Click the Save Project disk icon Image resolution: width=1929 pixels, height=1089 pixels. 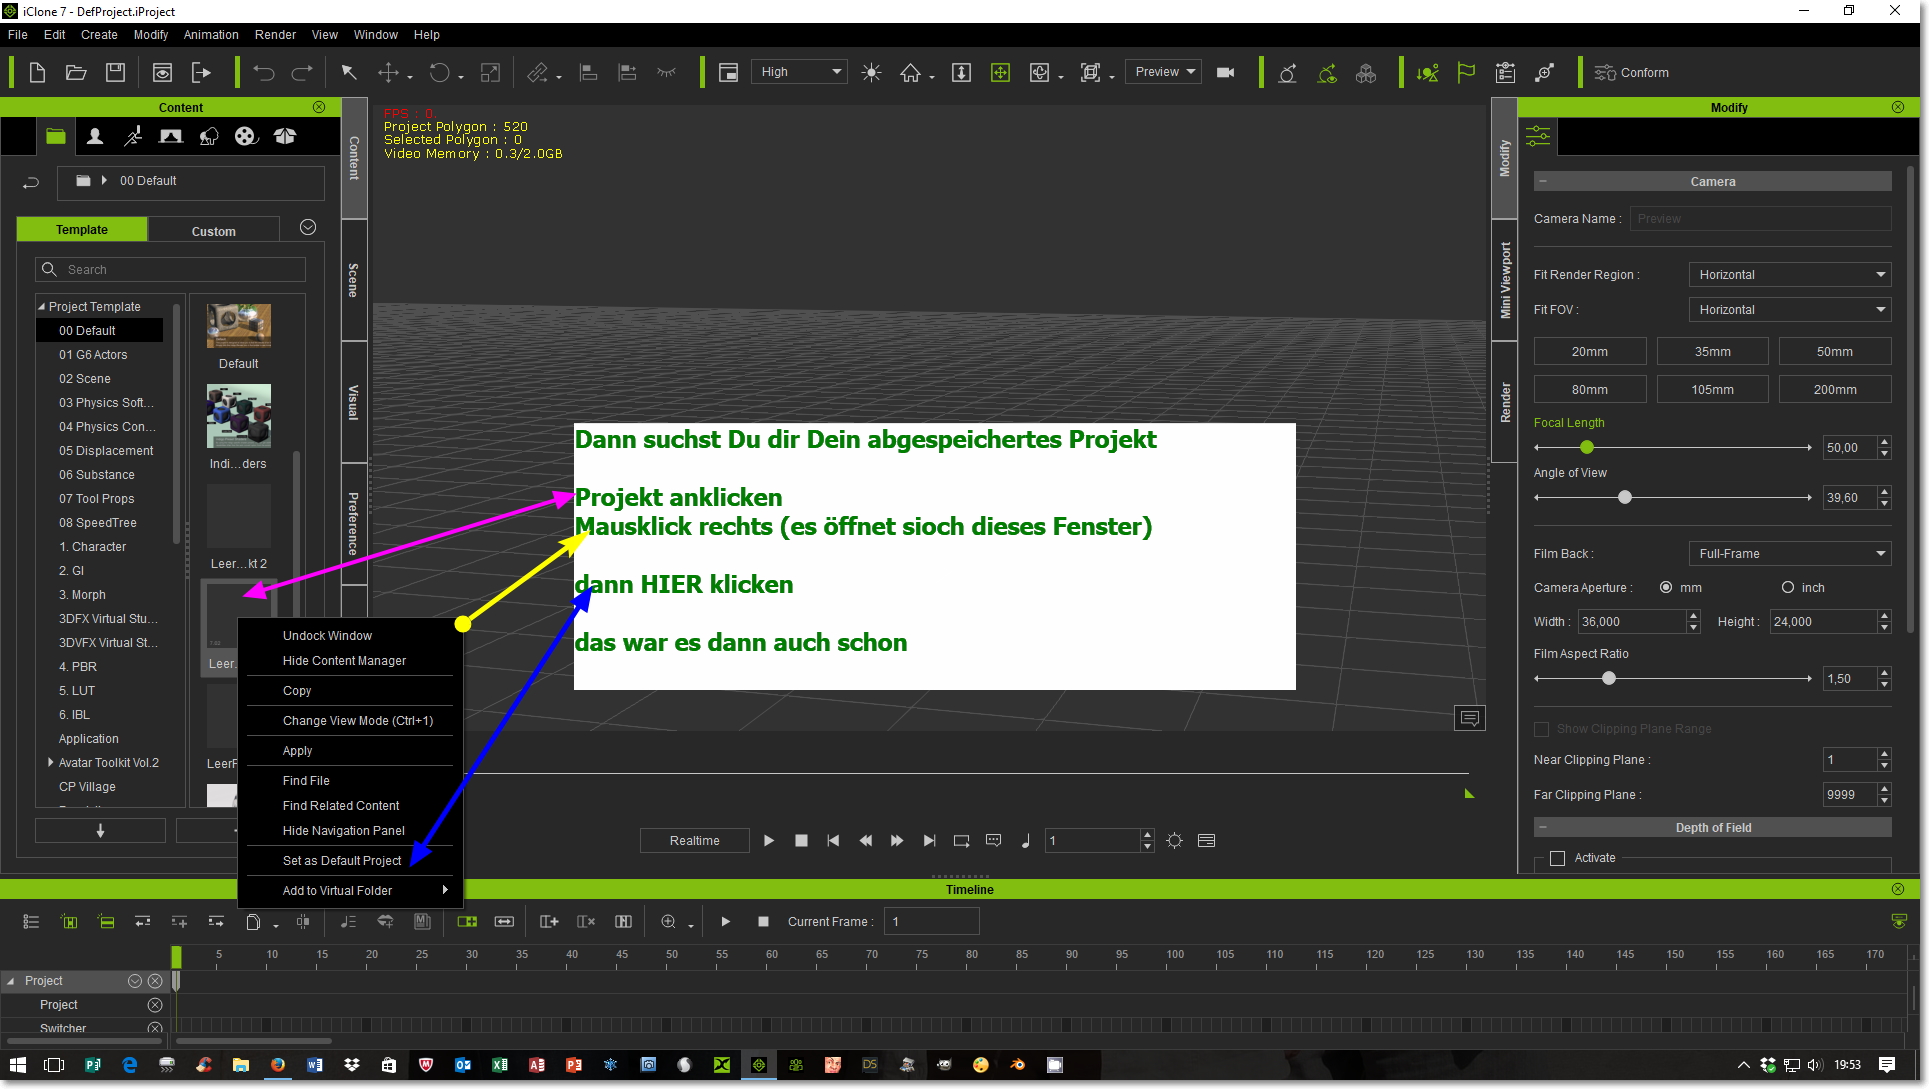click(x=116, y=72)
